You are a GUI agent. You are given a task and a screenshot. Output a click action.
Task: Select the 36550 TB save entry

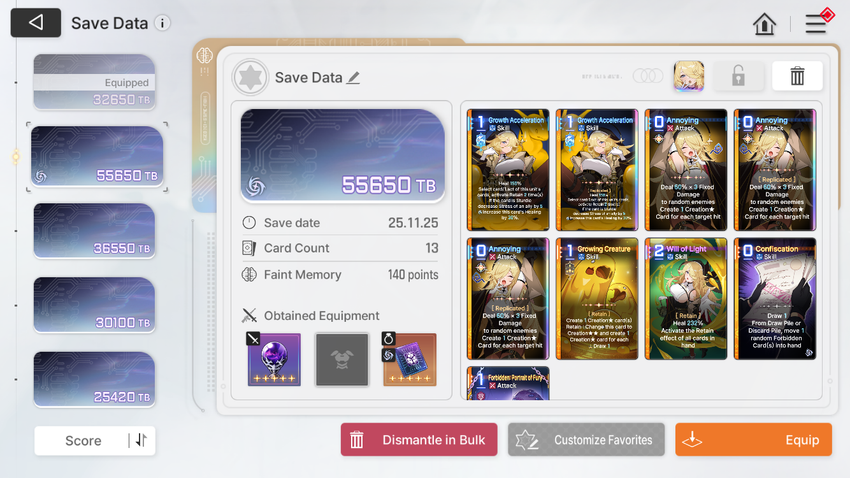(94, 231)
